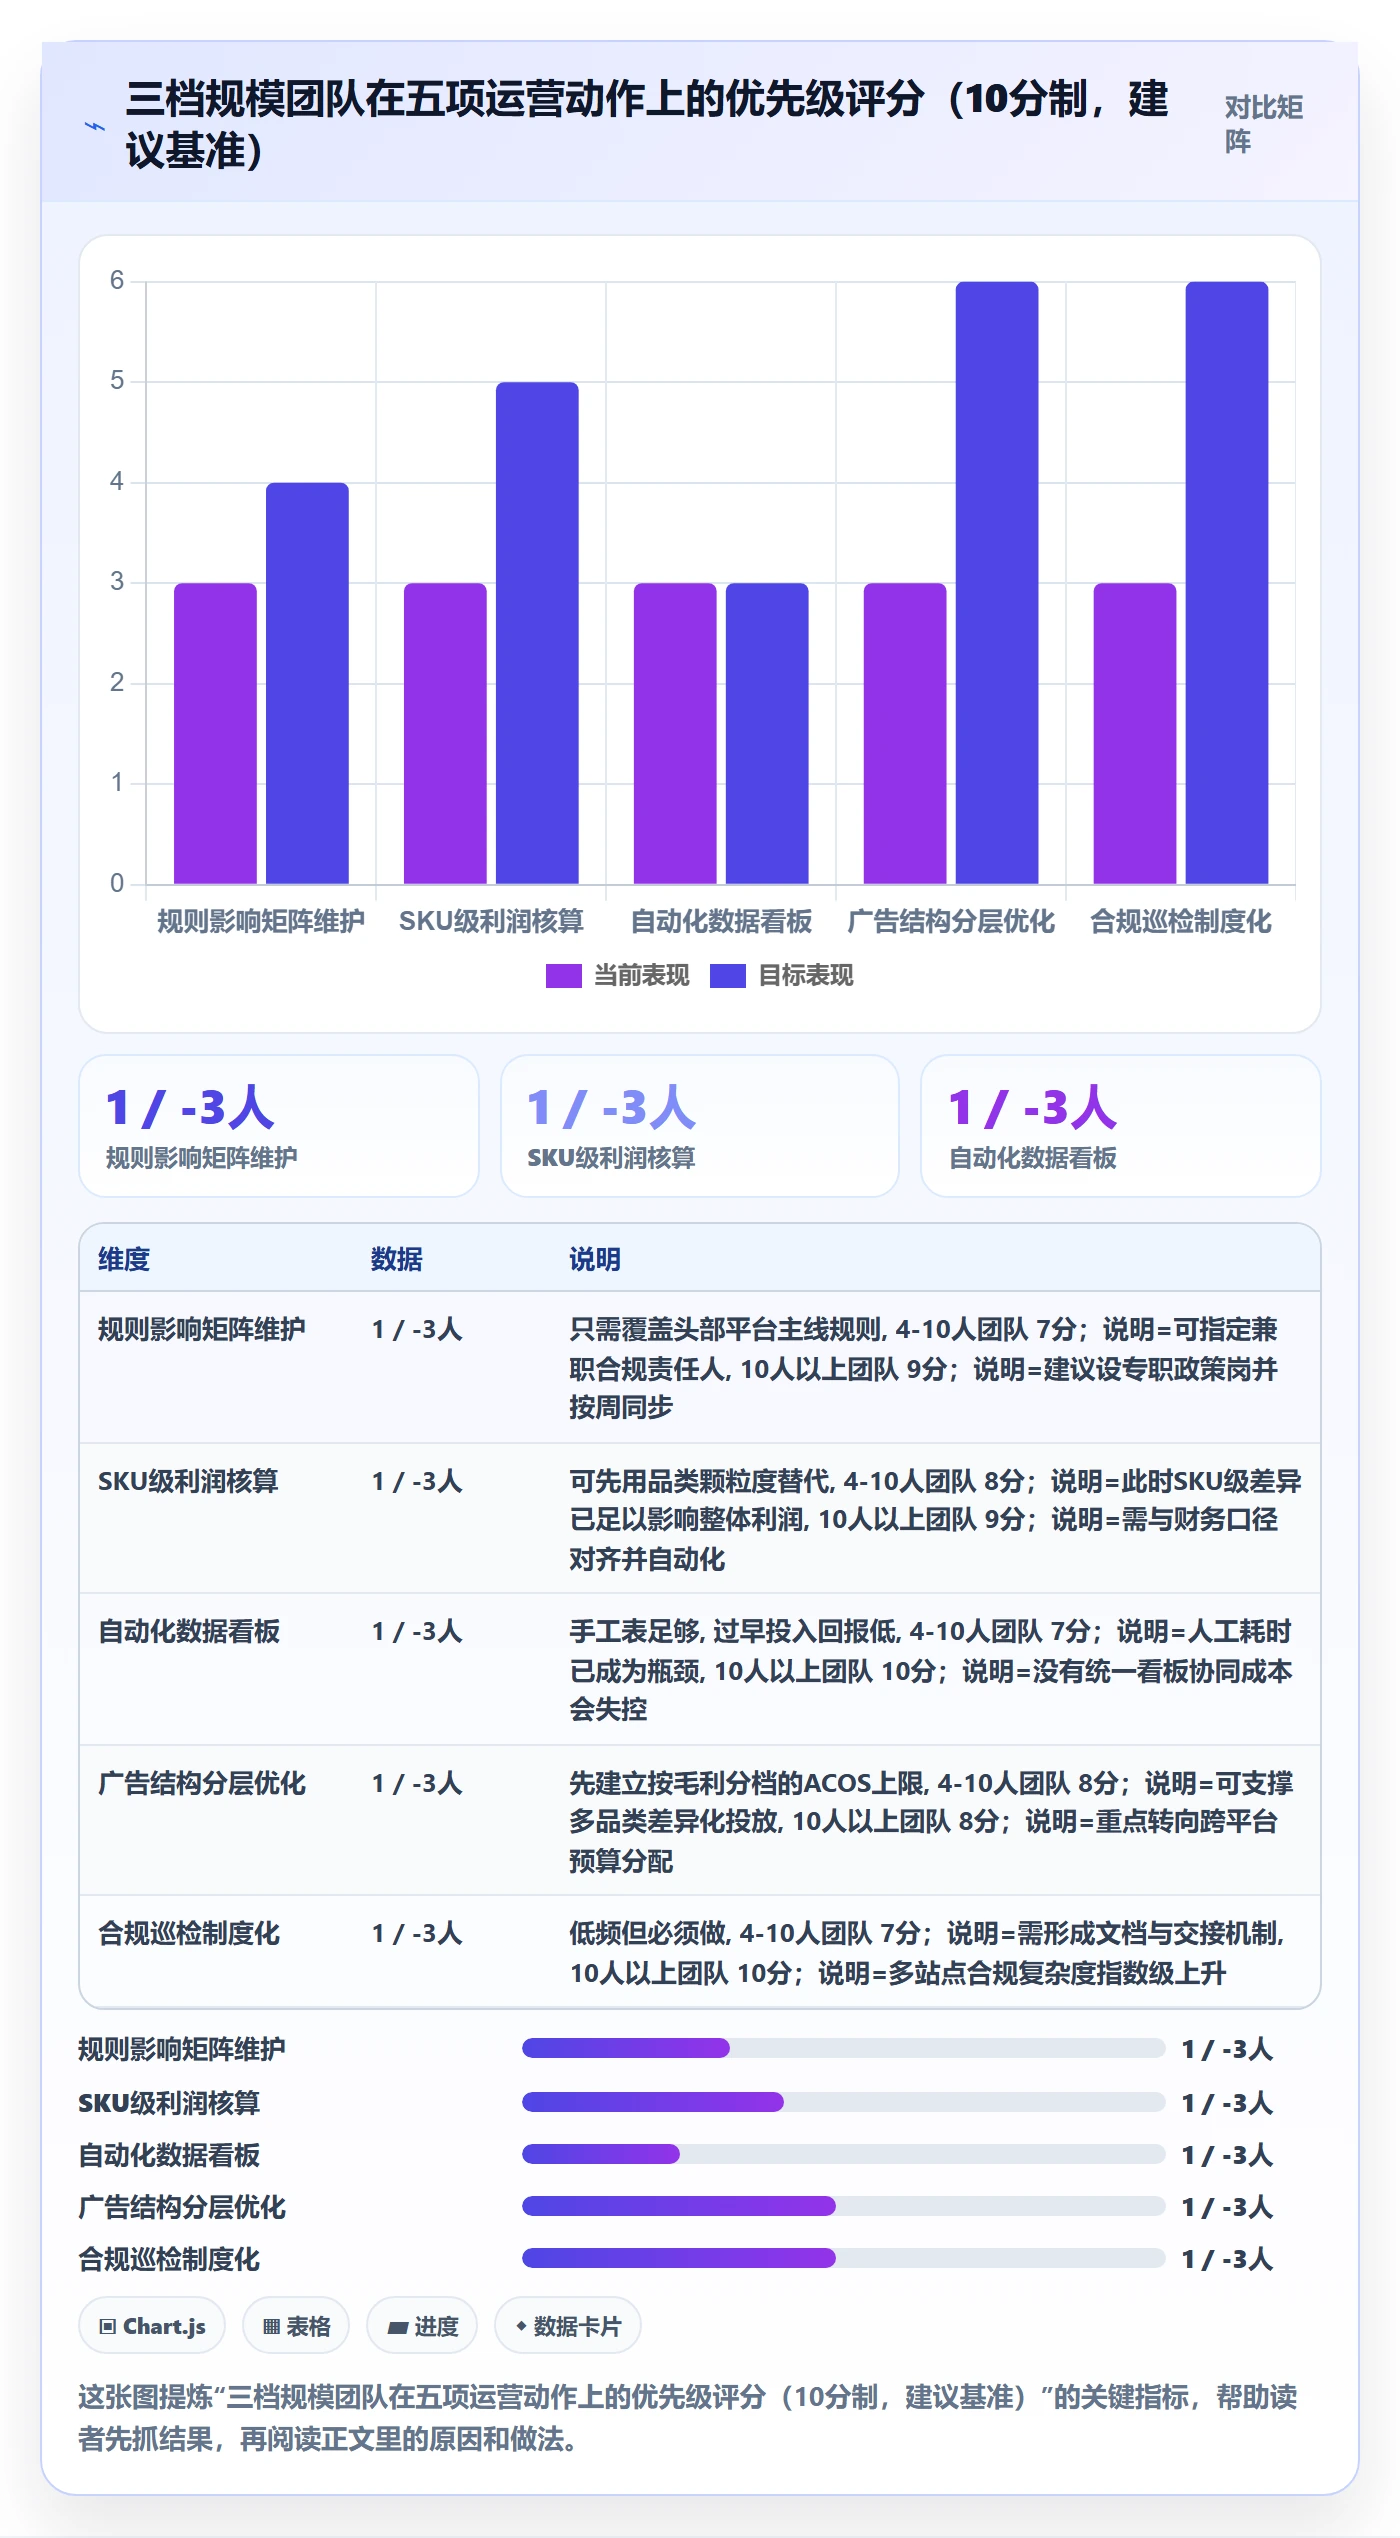This screenshot has width=1400, height=2538.
Task: Click the 广告结构分层优化 chart axis label
Action: [x=951, y=921]
